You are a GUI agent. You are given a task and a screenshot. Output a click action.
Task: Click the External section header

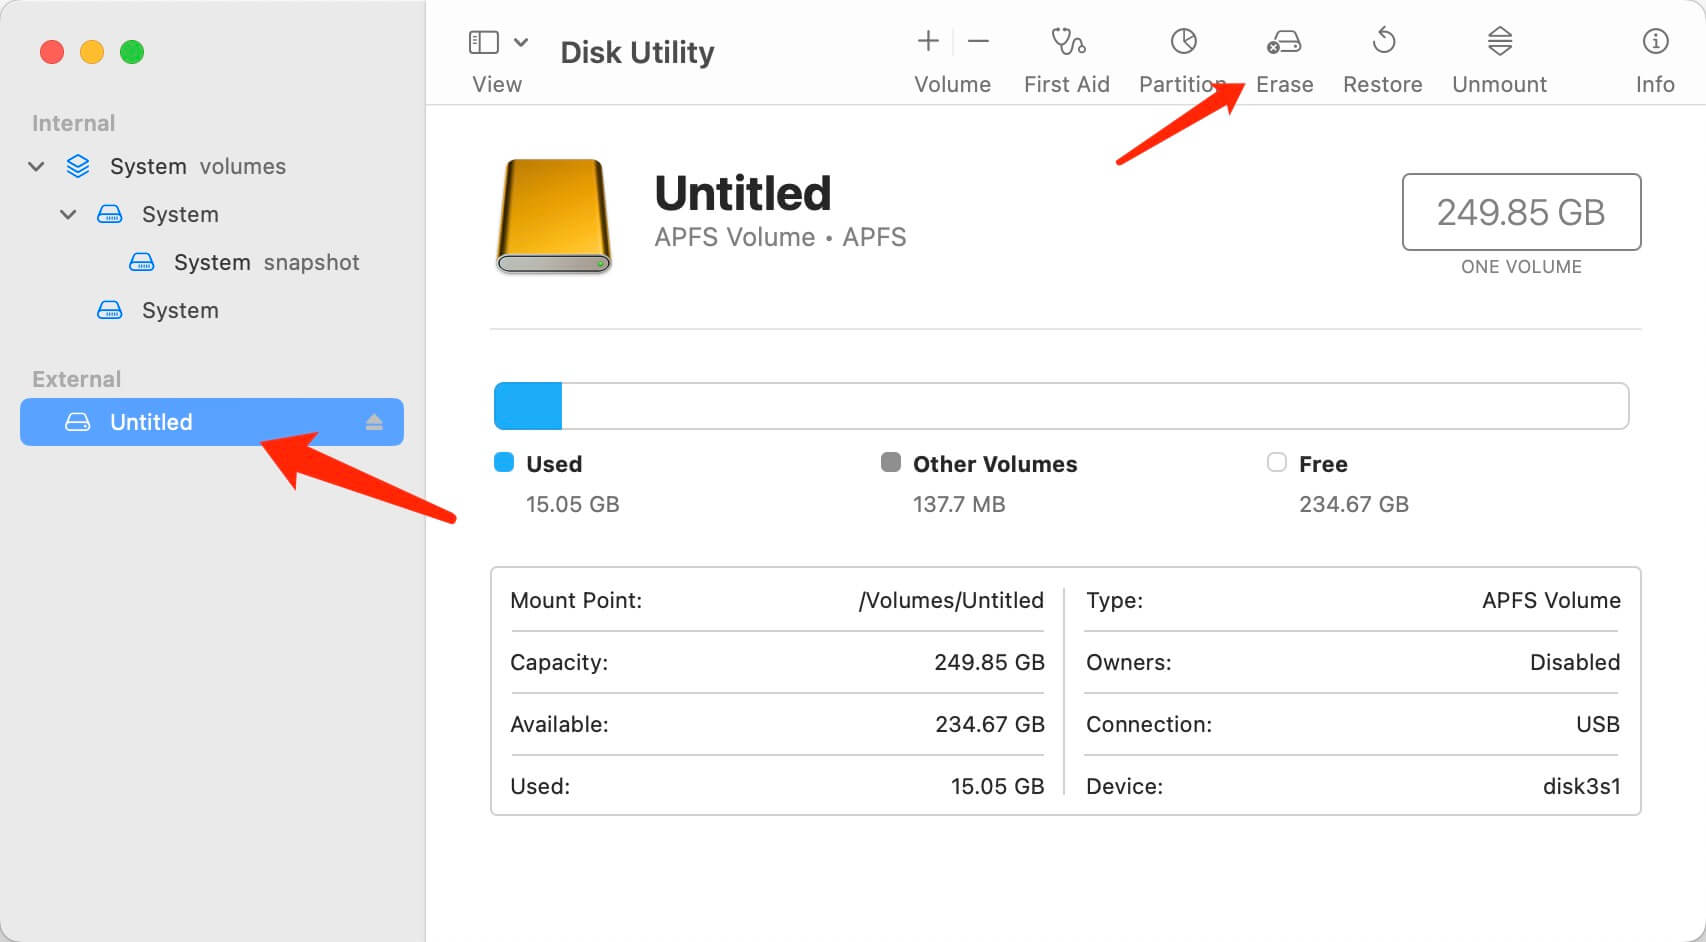76,379
